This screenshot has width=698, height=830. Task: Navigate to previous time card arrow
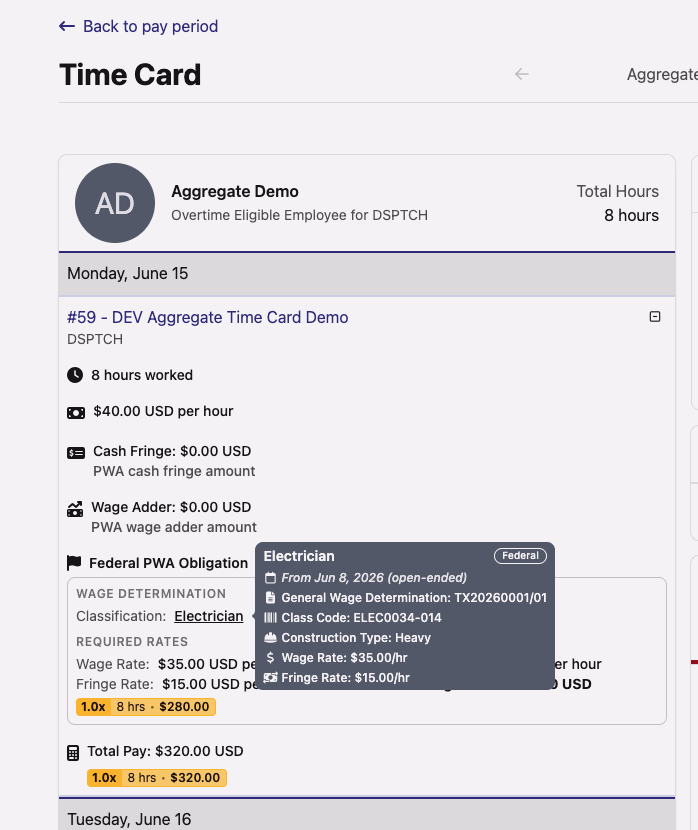pos(522,74)
